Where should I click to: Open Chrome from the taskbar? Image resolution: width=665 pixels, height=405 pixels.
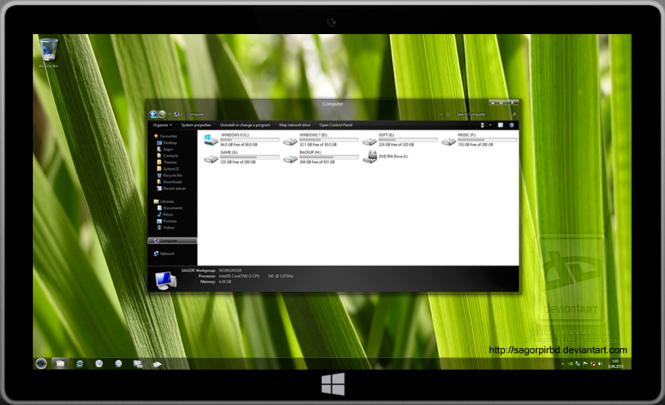(x=118, y=363)
